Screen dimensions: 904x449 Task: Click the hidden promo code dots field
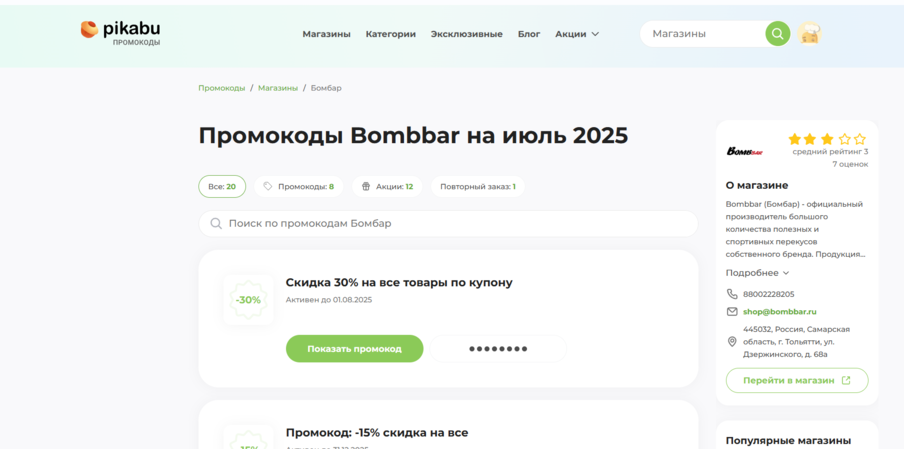(498, 349)
